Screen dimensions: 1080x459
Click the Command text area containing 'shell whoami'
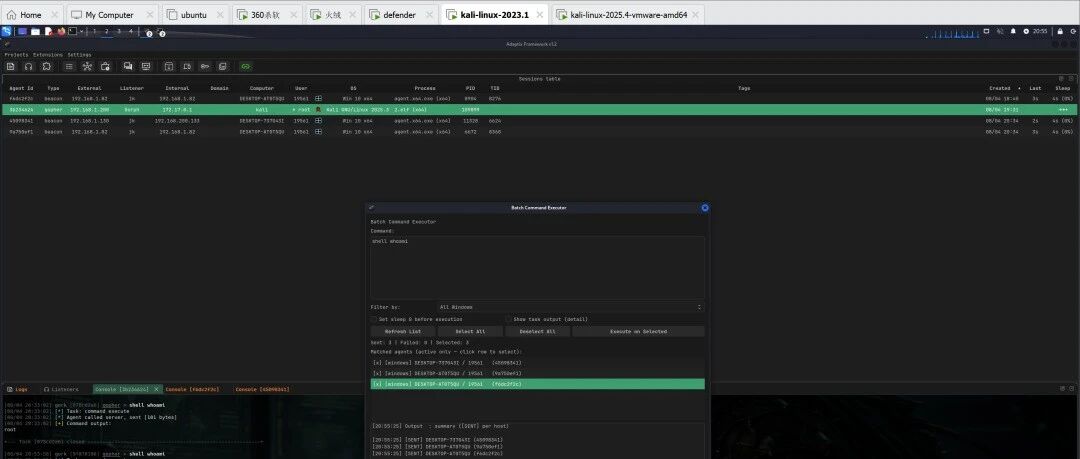coord(537,267)
